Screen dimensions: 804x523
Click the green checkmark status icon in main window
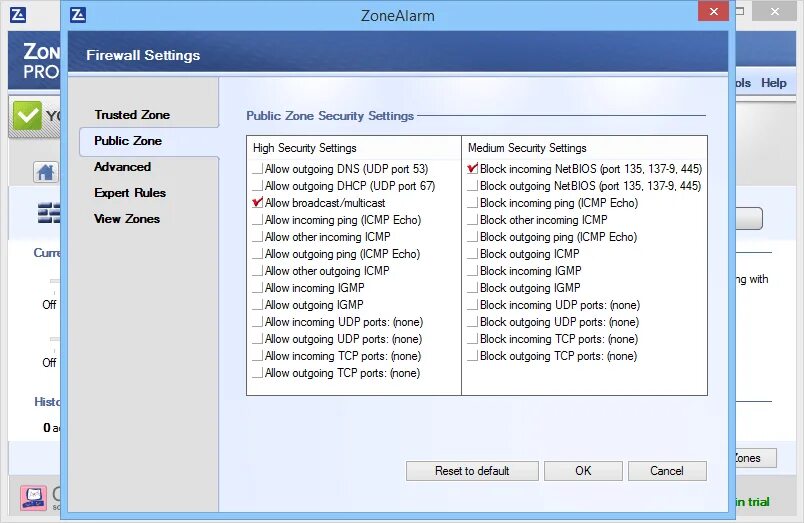(27, 116)
